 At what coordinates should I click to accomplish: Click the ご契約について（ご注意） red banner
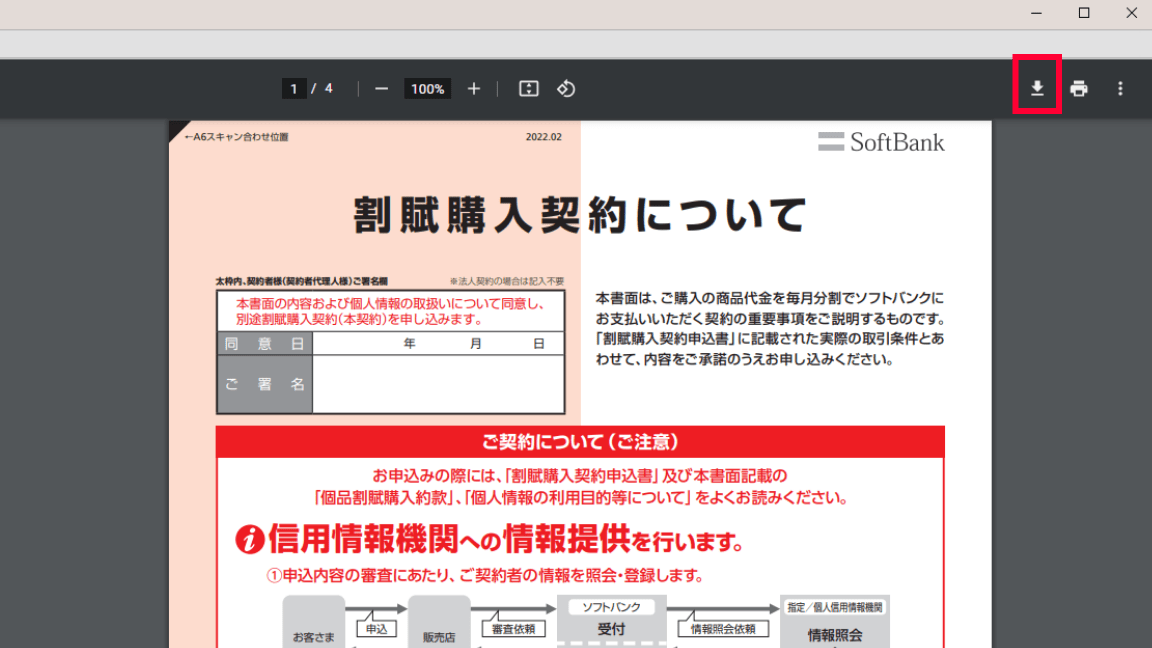coord(580,441)
